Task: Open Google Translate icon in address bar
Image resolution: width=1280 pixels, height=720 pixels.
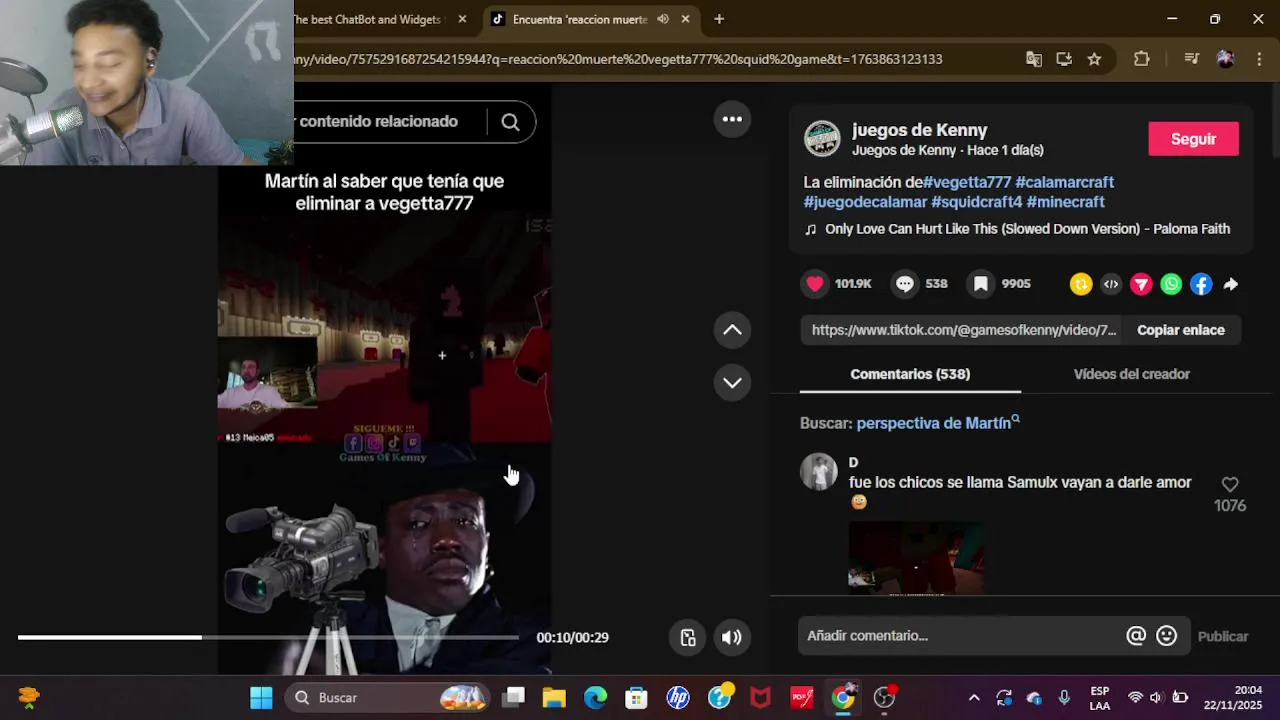Action: click(1034, 59)
